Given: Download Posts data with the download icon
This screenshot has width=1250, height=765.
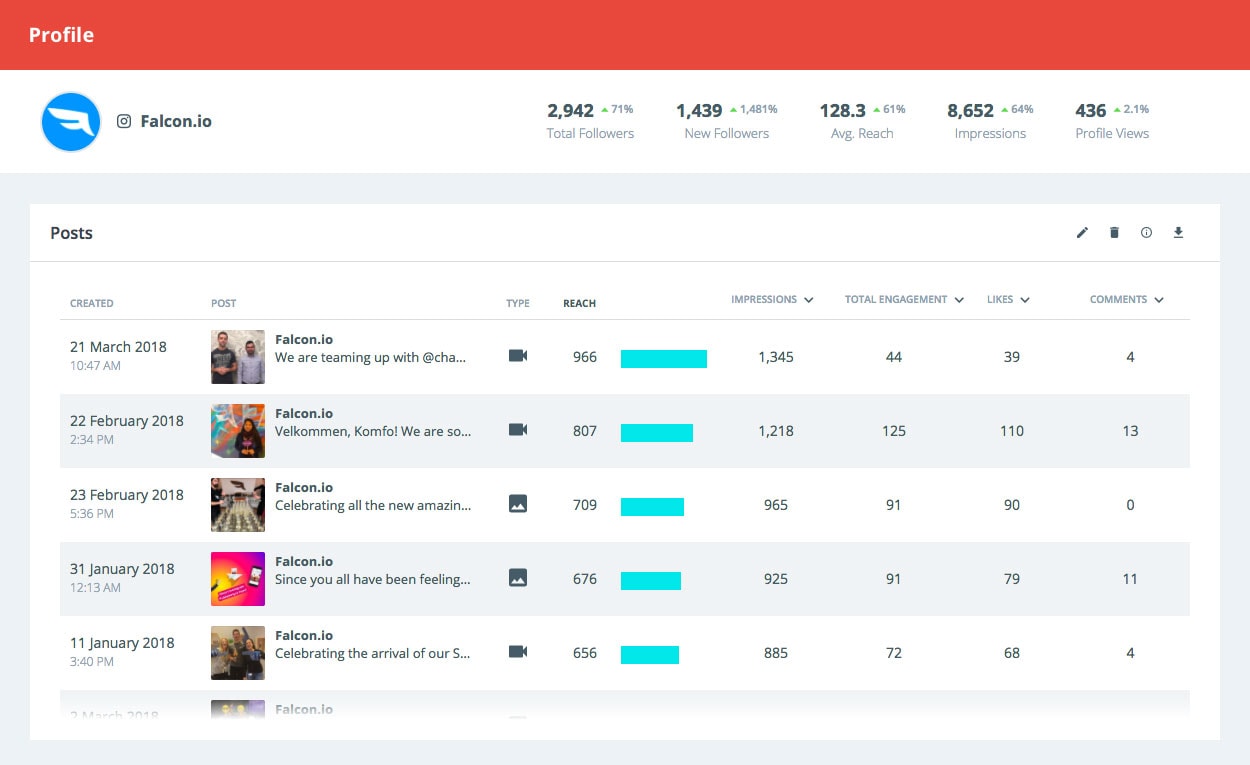Looking at the screenshot, I should tap(1178, 233).
